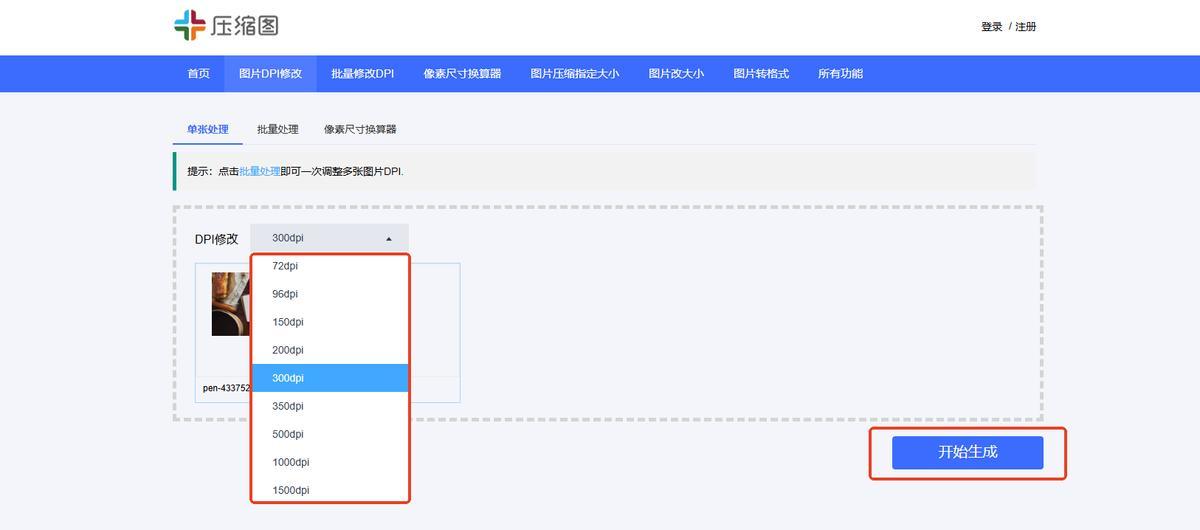Switch to the 批量处理 tab
Image resolution: width=1200 pixels, height=530 pixels.
pyautogui.click(x=277, y=129)
